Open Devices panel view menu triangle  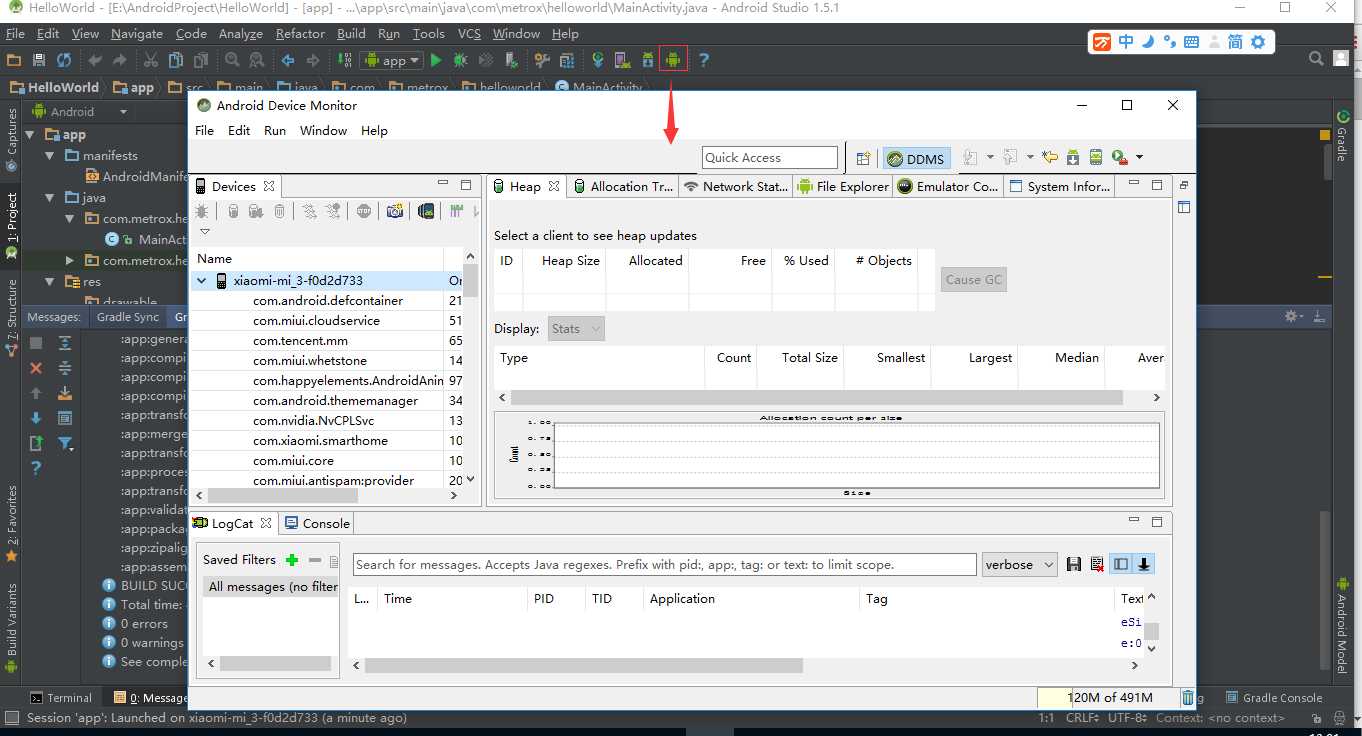(205, 232)
